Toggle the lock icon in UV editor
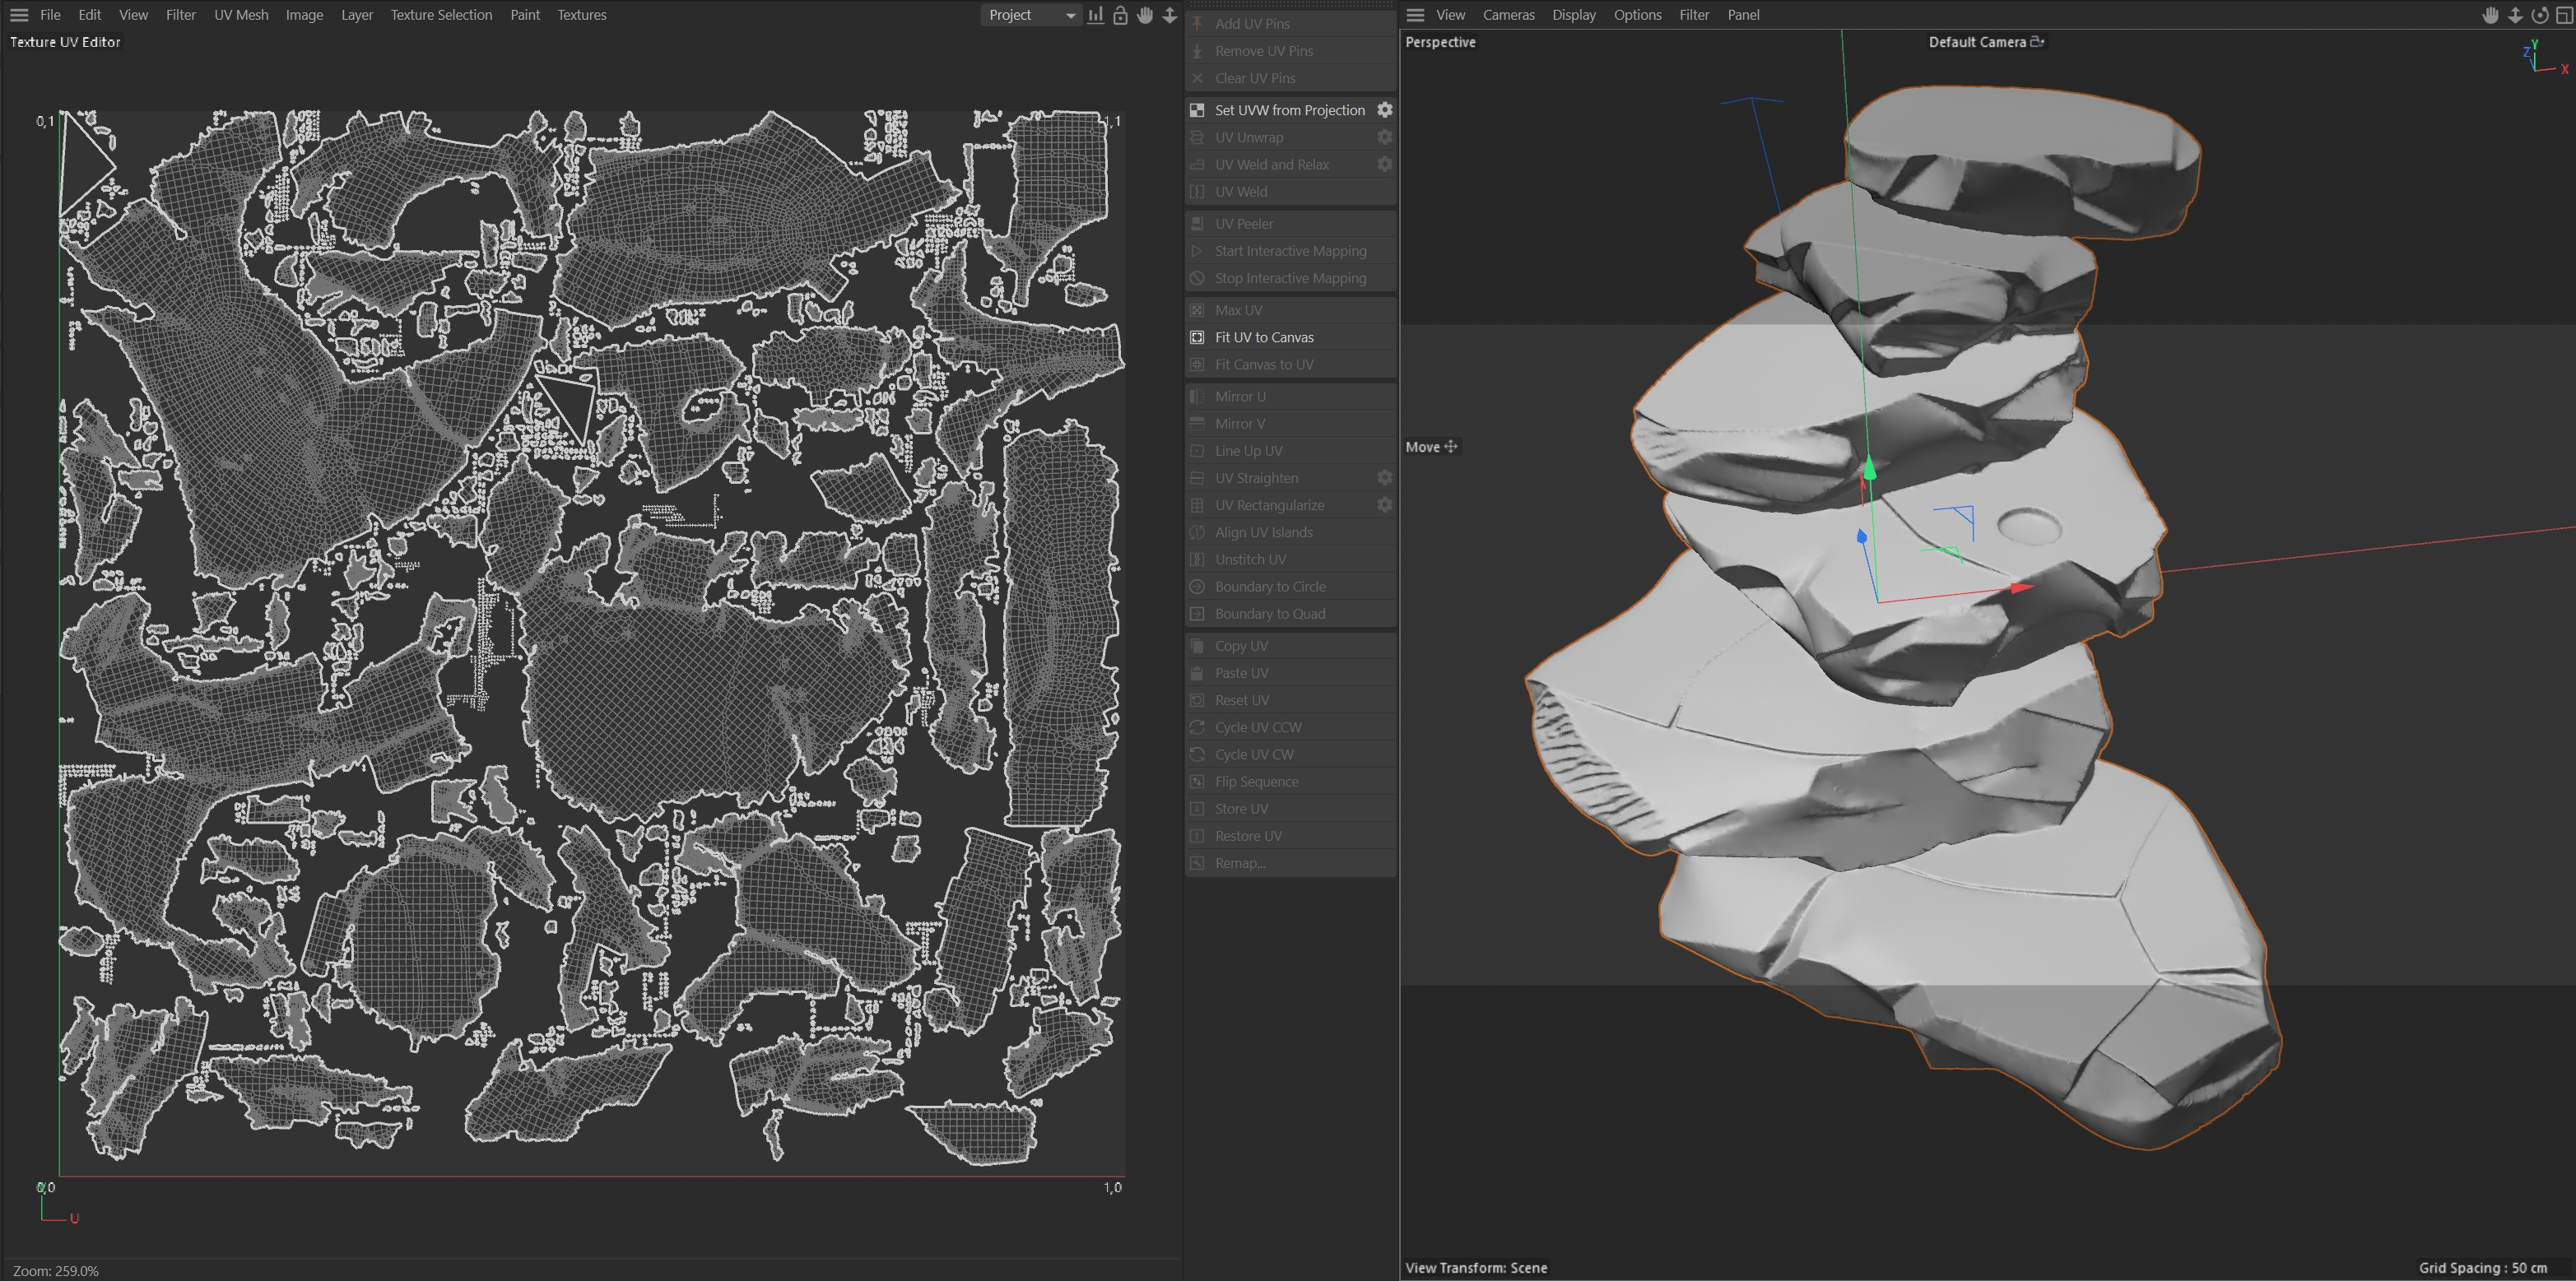 (x=1120, y=15)
